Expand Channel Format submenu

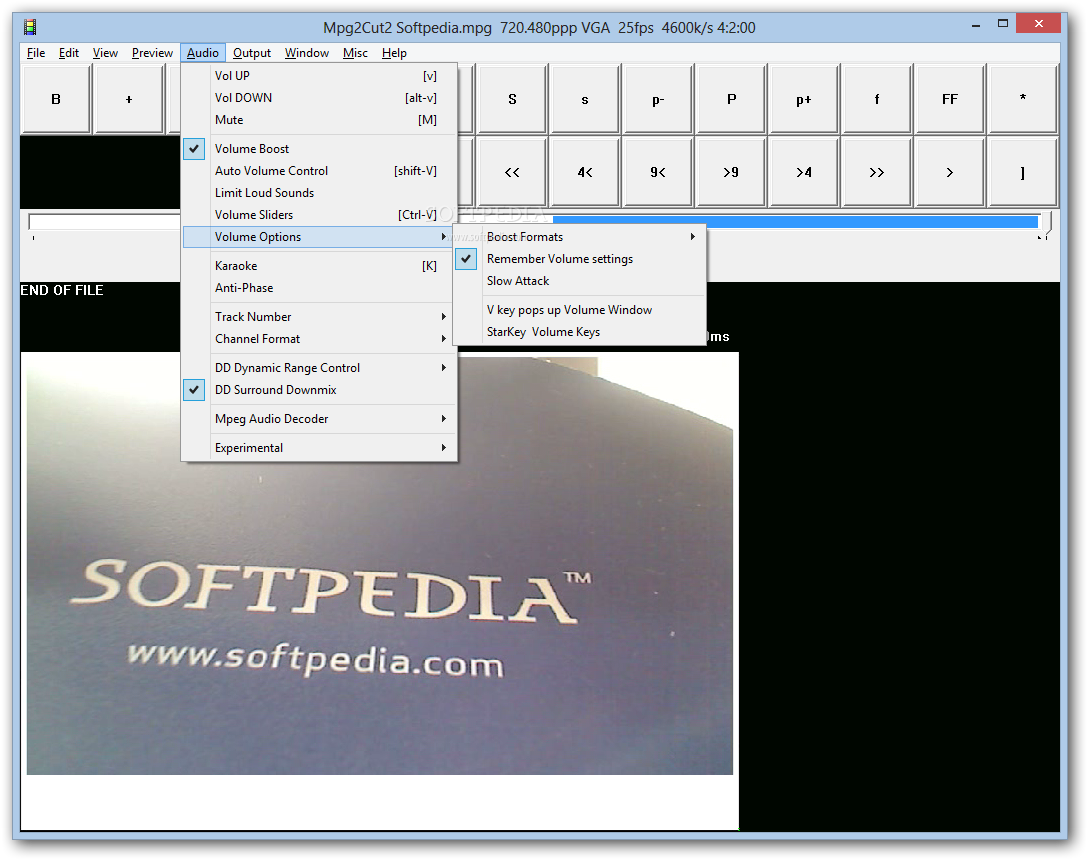click(319, 339)
